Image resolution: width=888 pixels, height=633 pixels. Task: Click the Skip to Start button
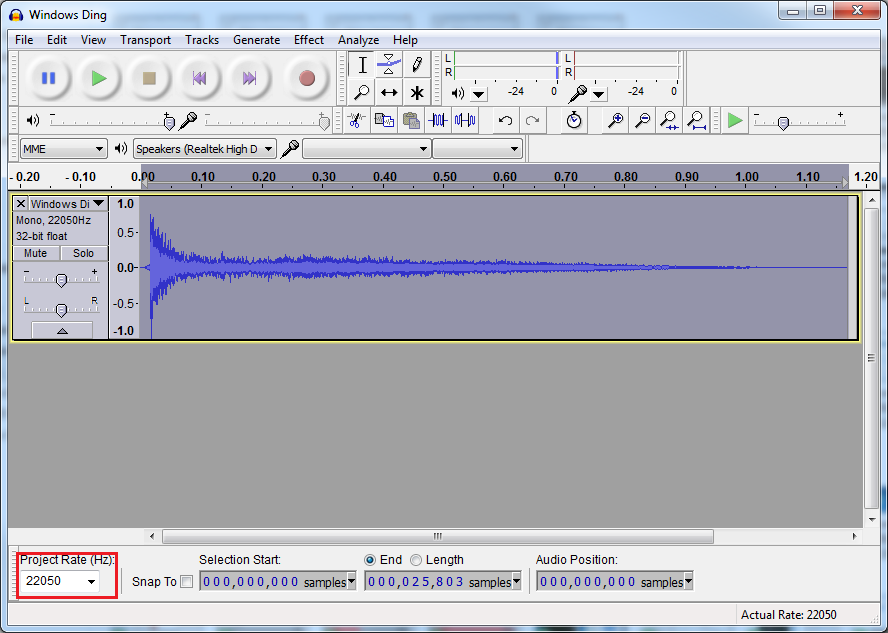point(199,78)
